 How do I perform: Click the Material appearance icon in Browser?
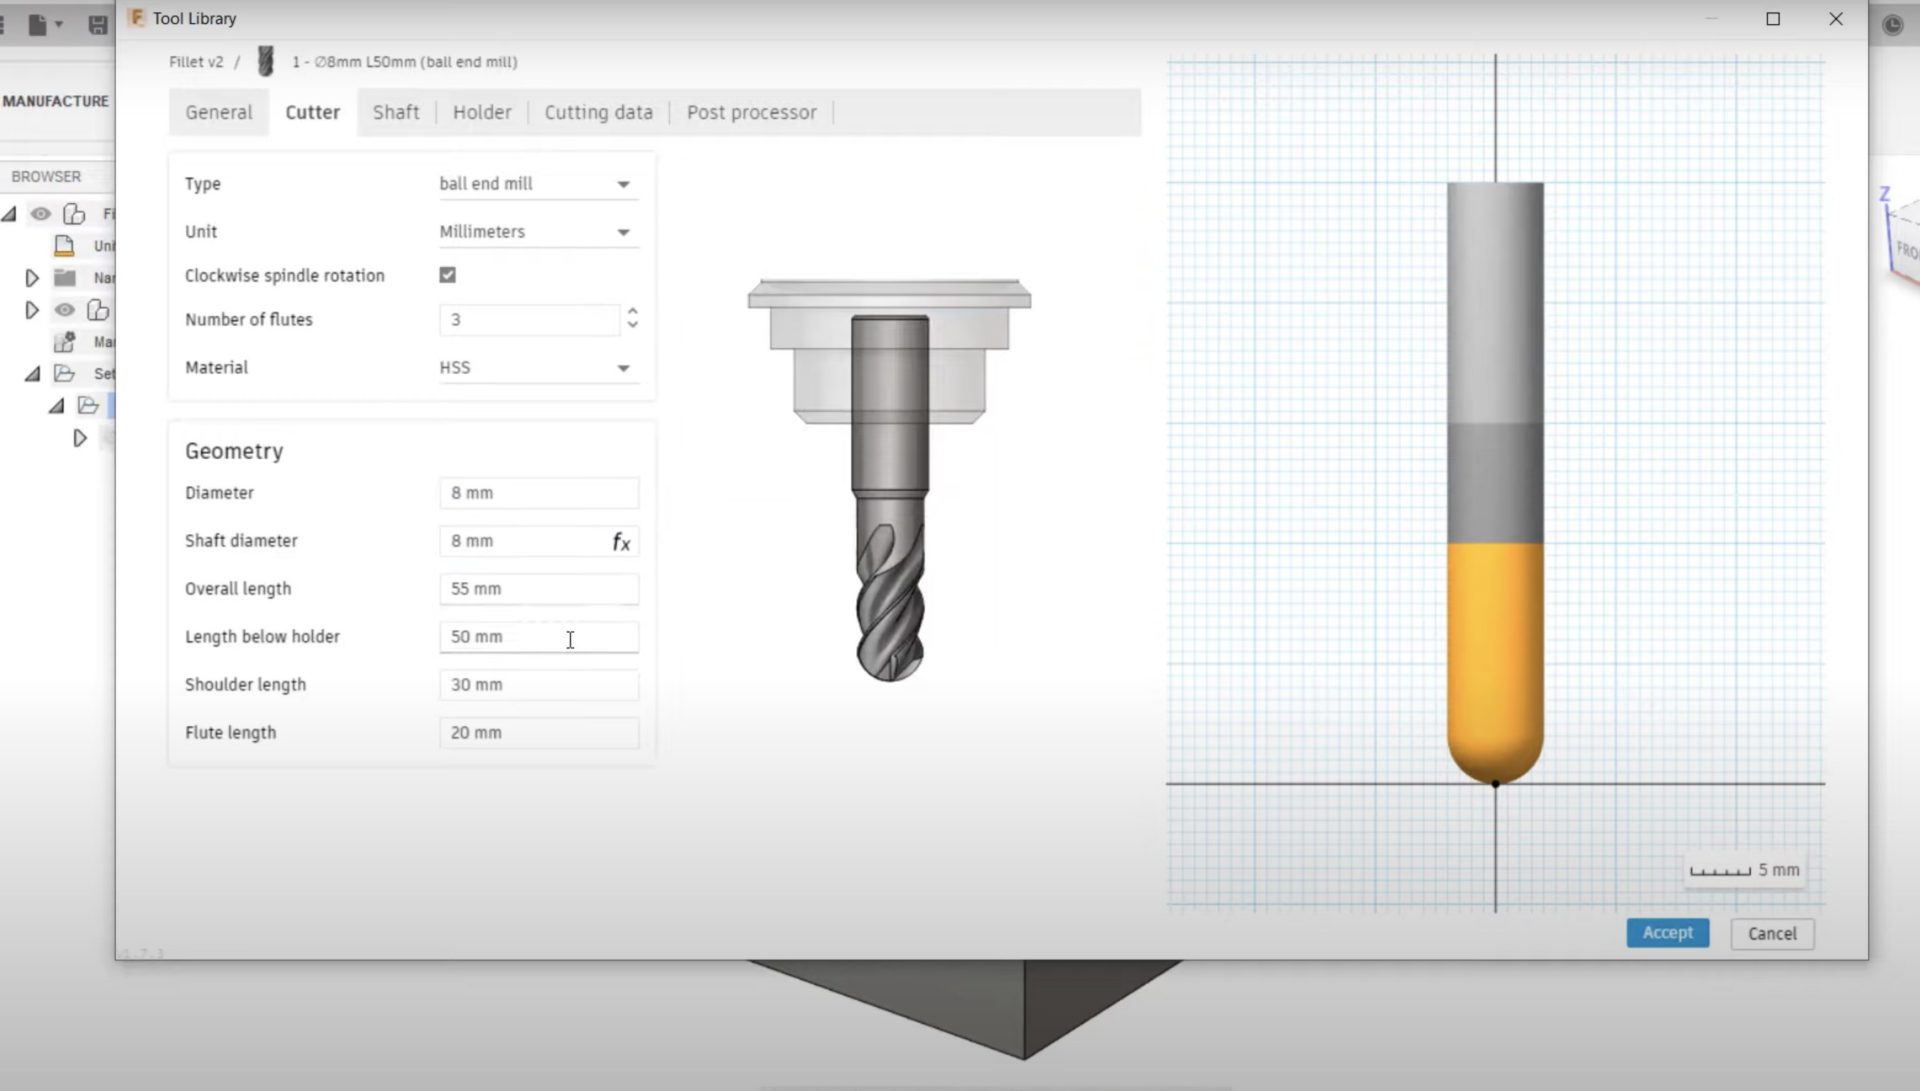(63, 341)
